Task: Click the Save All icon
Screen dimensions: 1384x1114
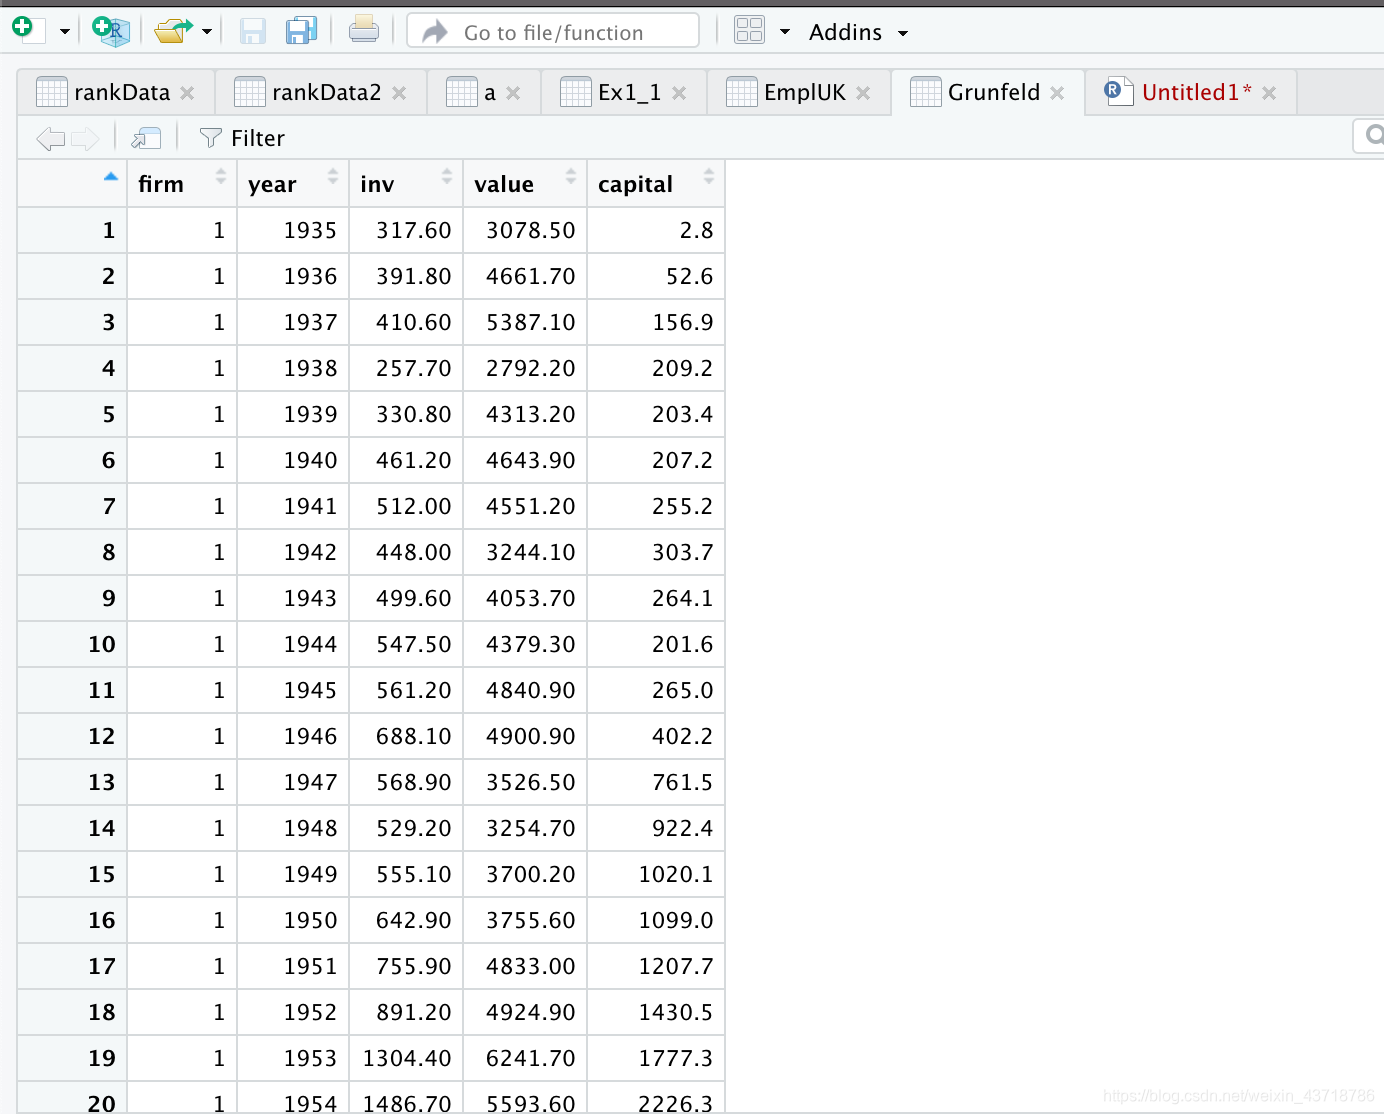Action: (301, 31)
